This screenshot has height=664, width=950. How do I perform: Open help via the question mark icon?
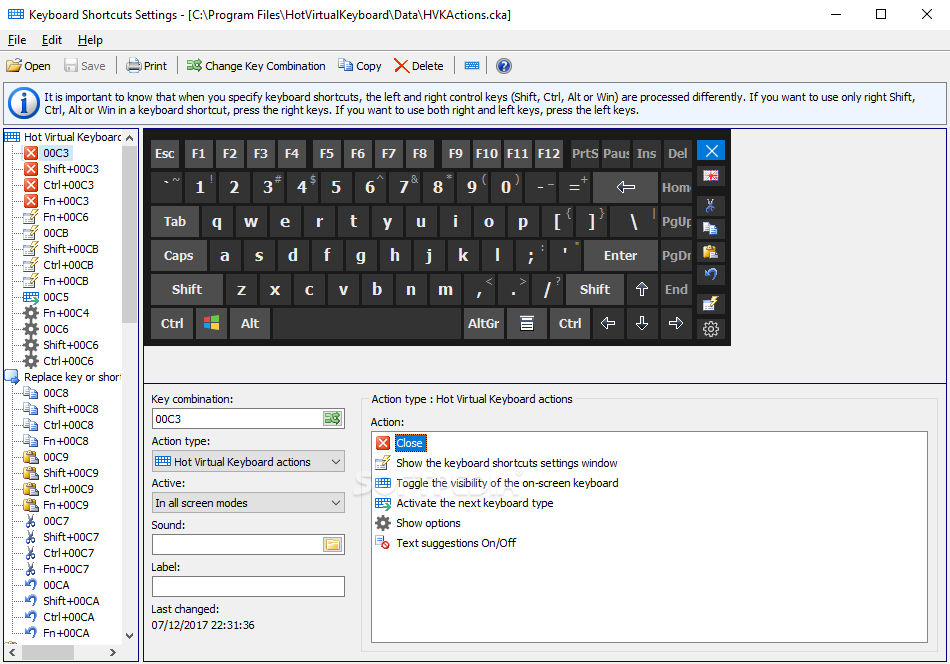[503, 65]
